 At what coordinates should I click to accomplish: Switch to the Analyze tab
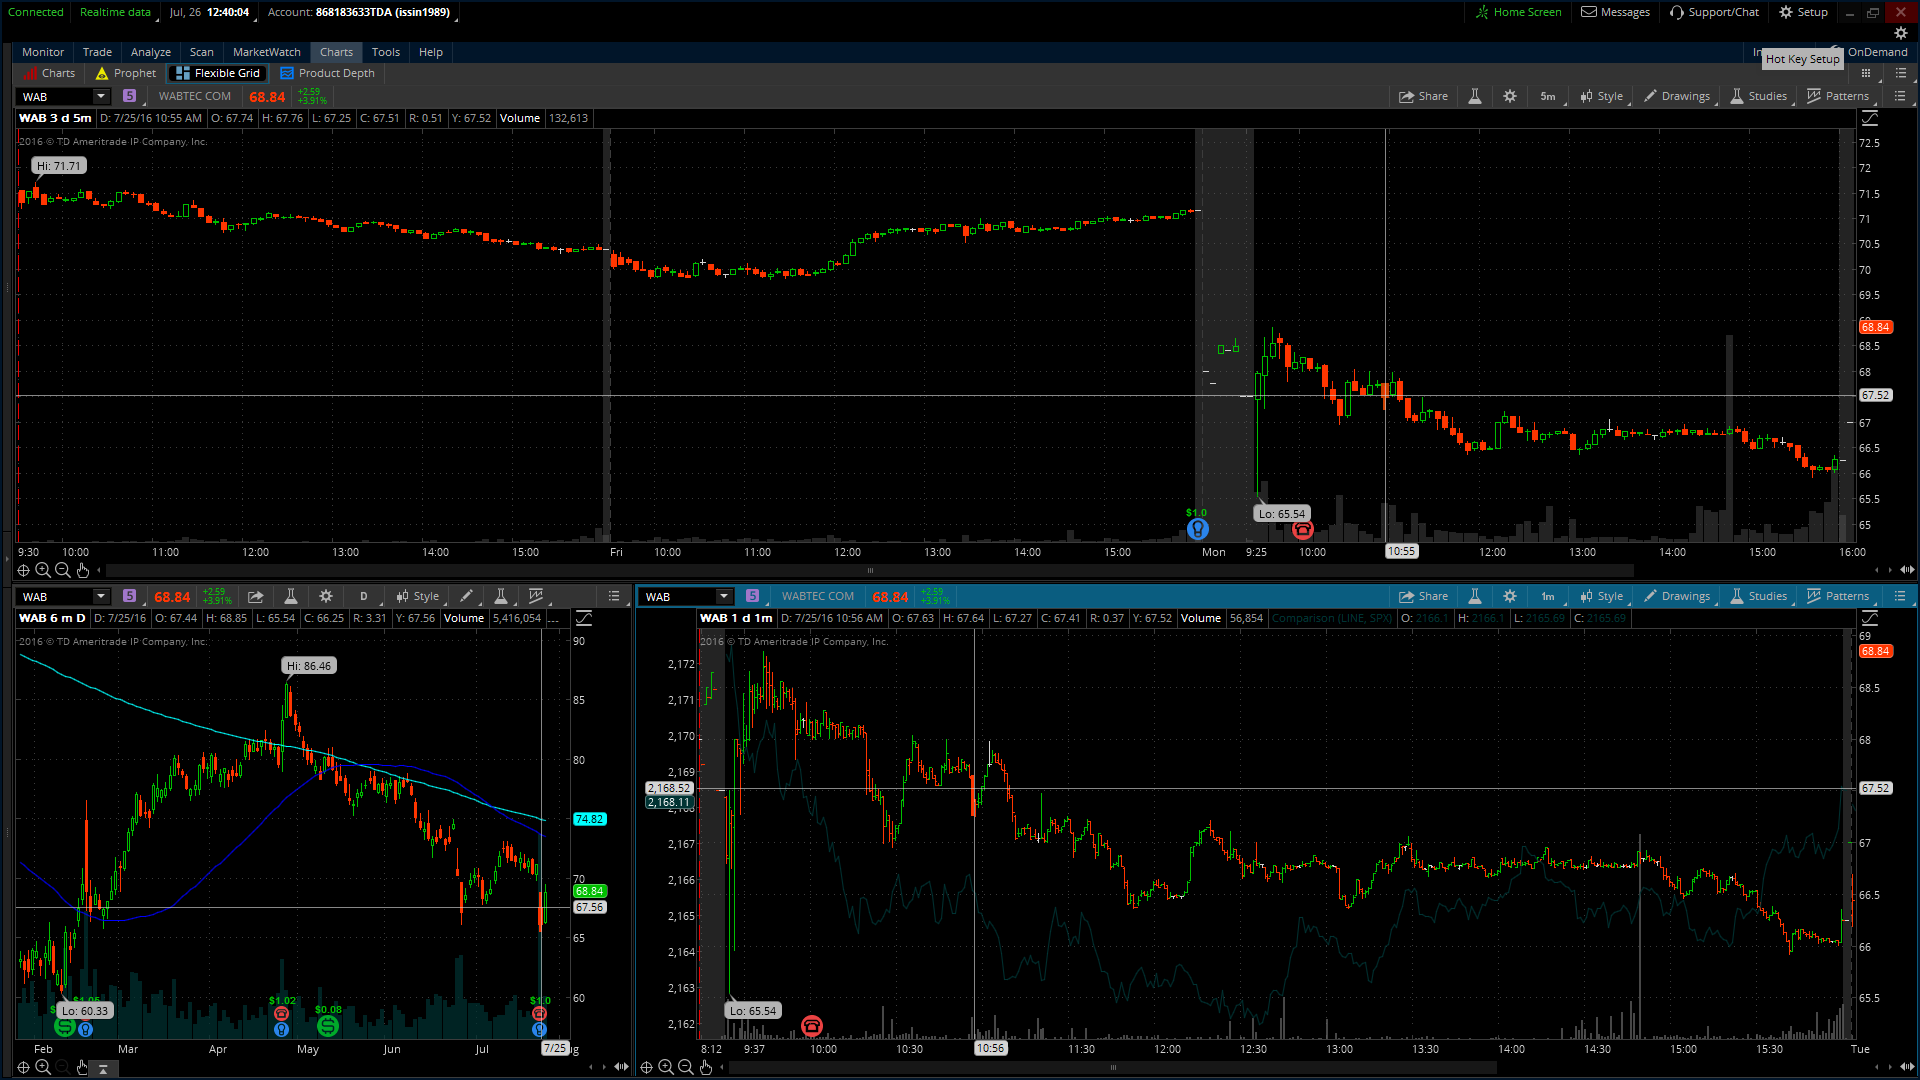151,52
